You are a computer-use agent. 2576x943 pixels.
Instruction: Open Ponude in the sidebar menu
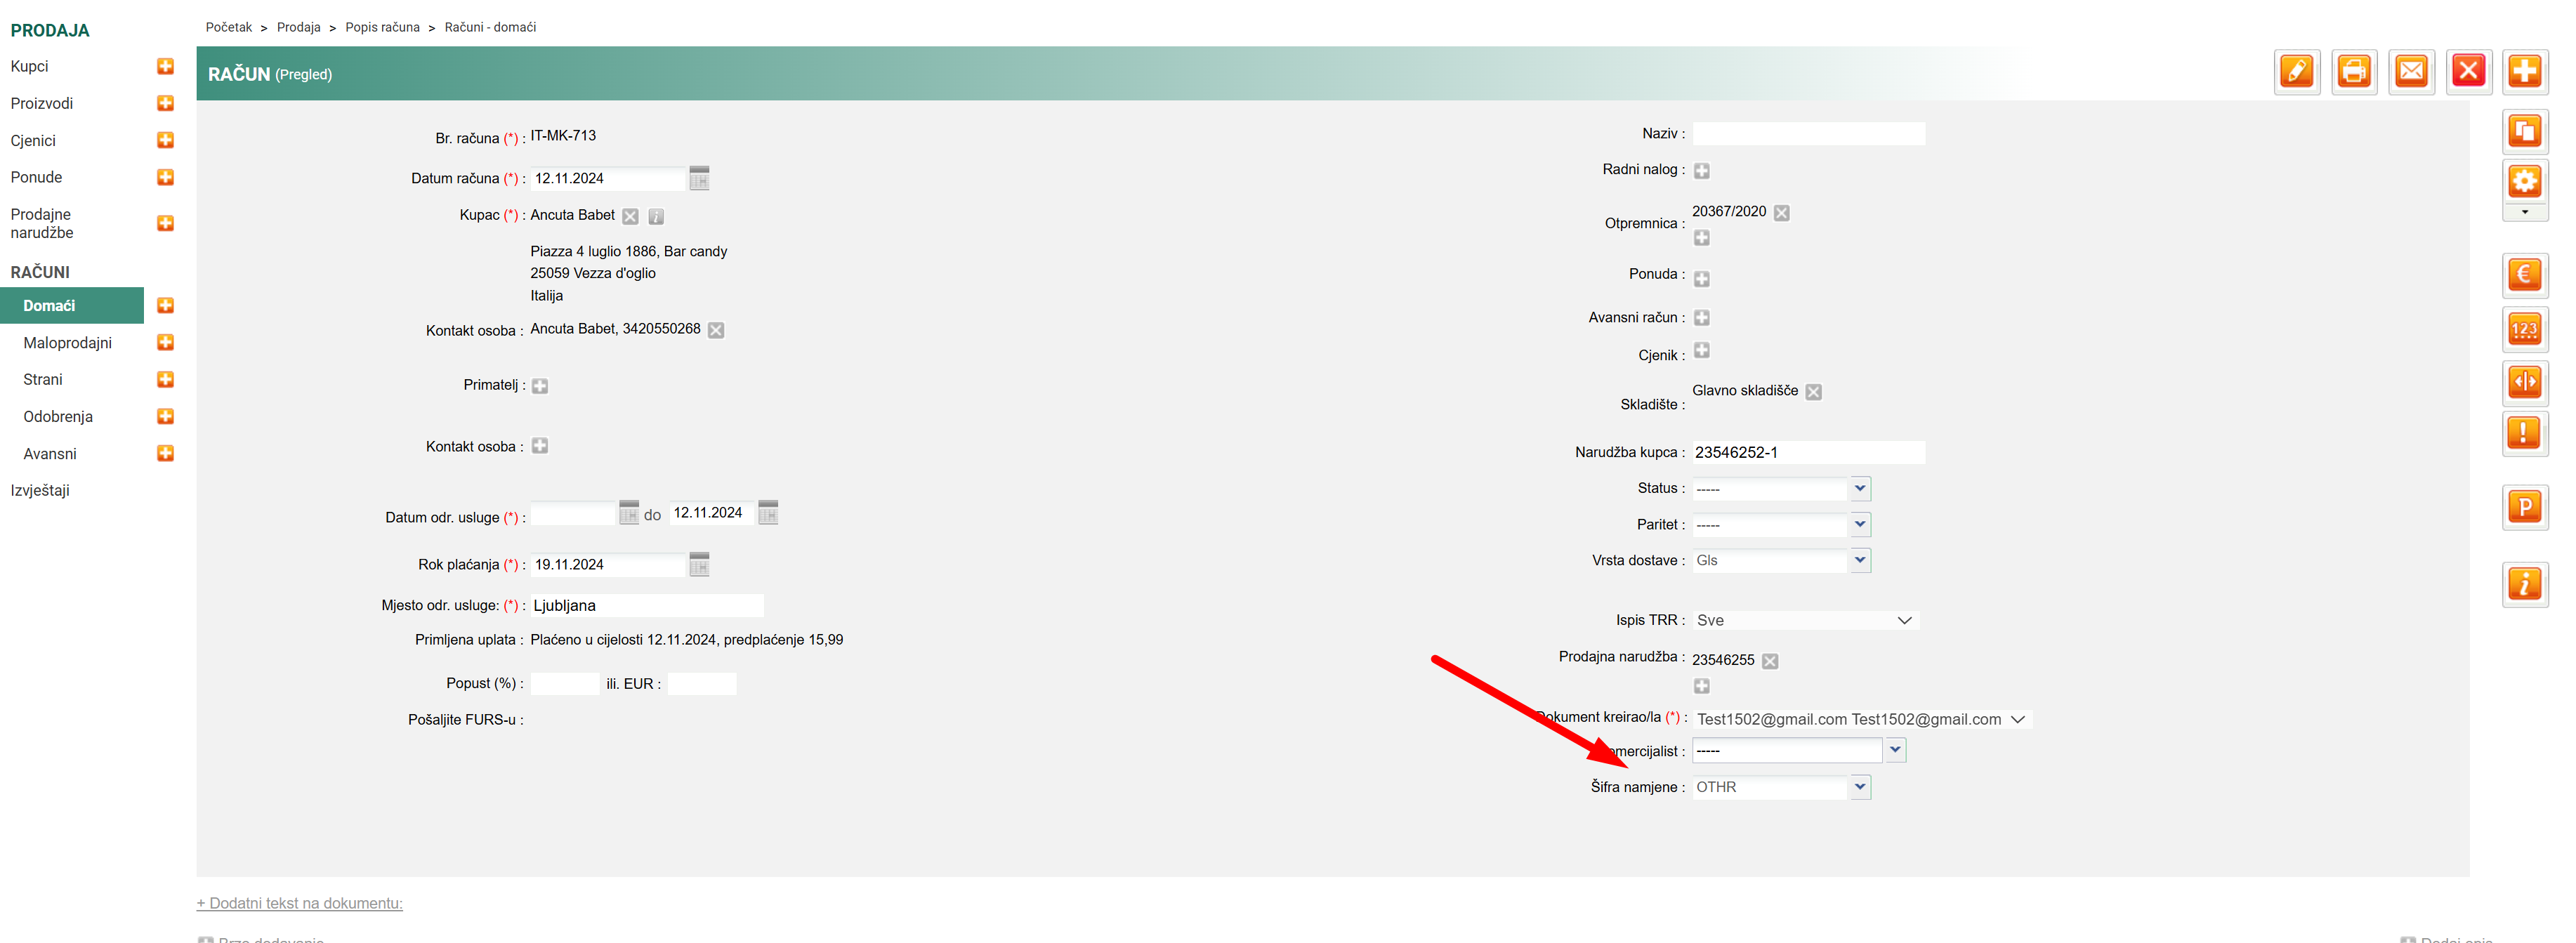(x=36, y=177)
